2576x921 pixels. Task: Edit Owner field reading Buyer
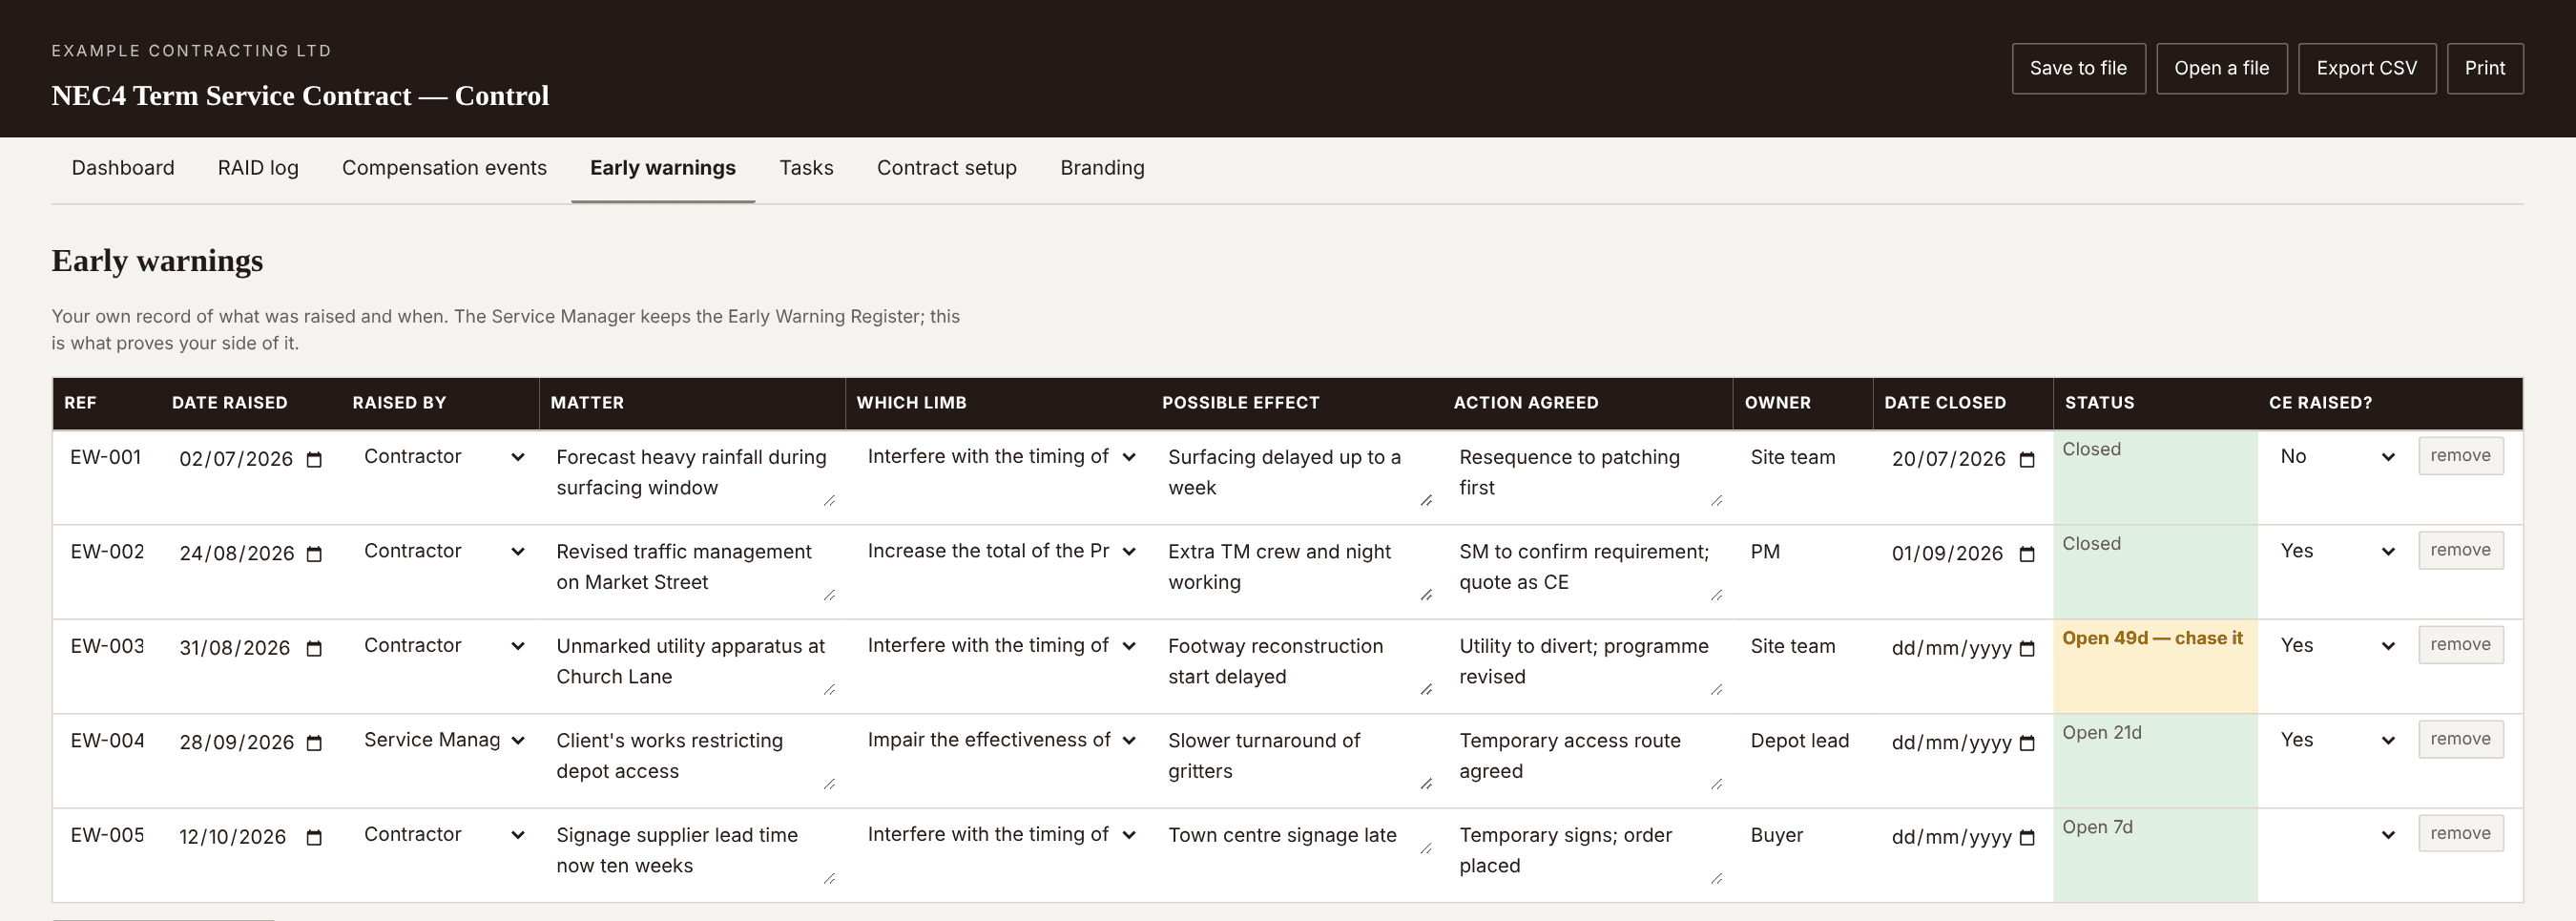tap(1802, 836)
